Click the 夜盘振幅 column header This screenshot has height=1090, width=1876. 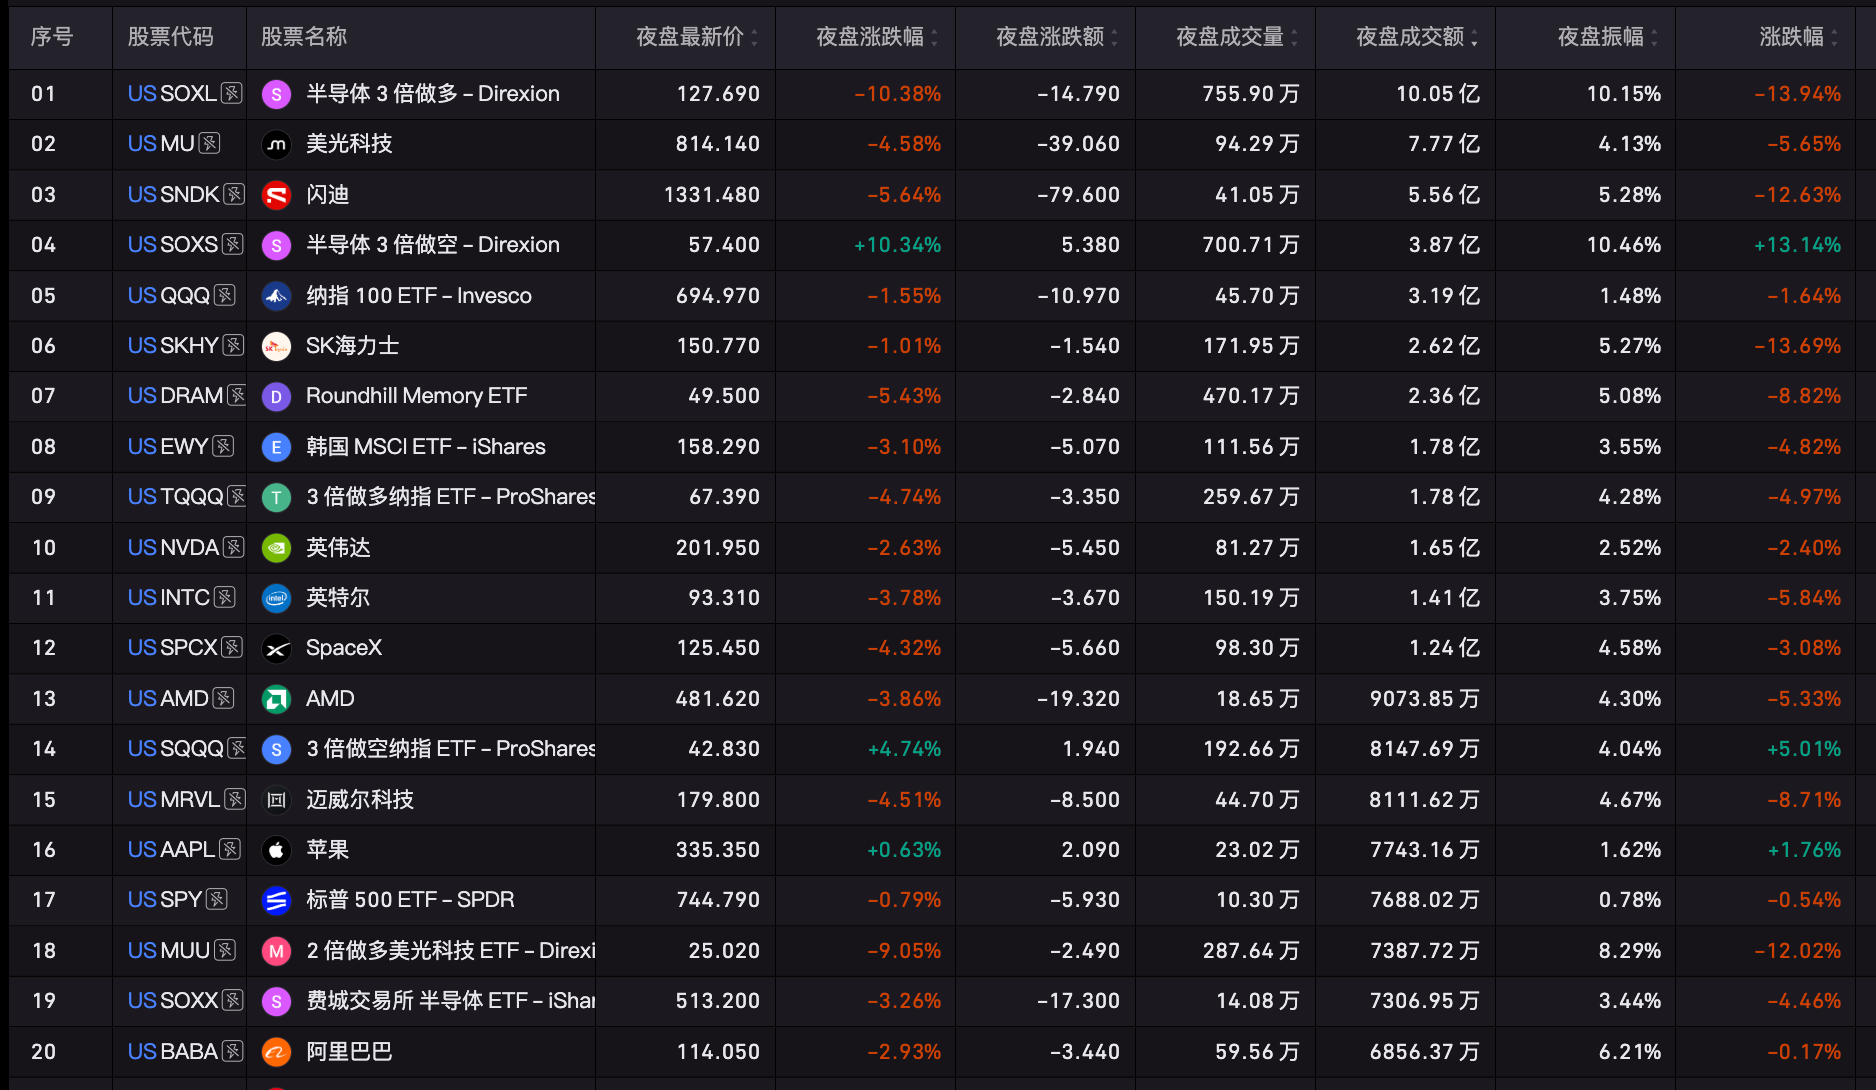pos(1601,37)
